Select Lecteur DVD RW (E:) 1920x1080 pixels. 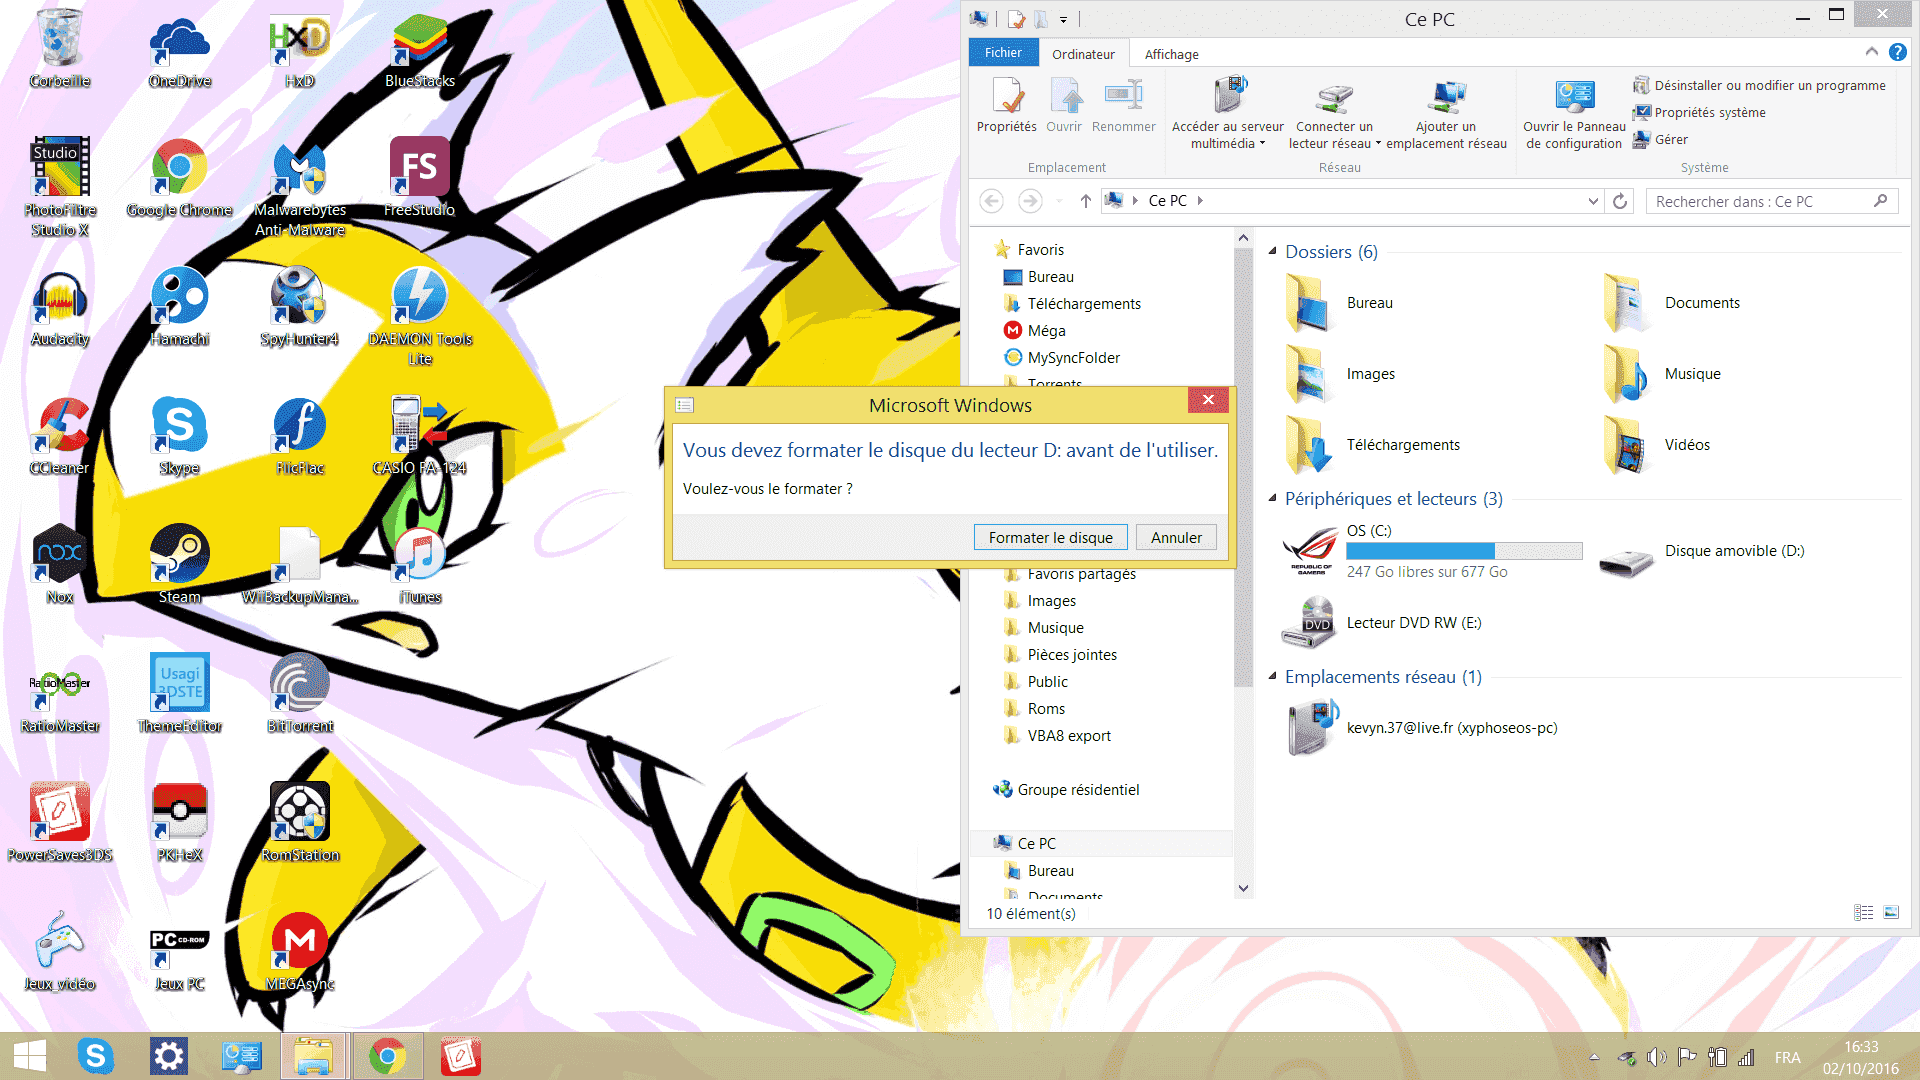[x=1382, y=623]
